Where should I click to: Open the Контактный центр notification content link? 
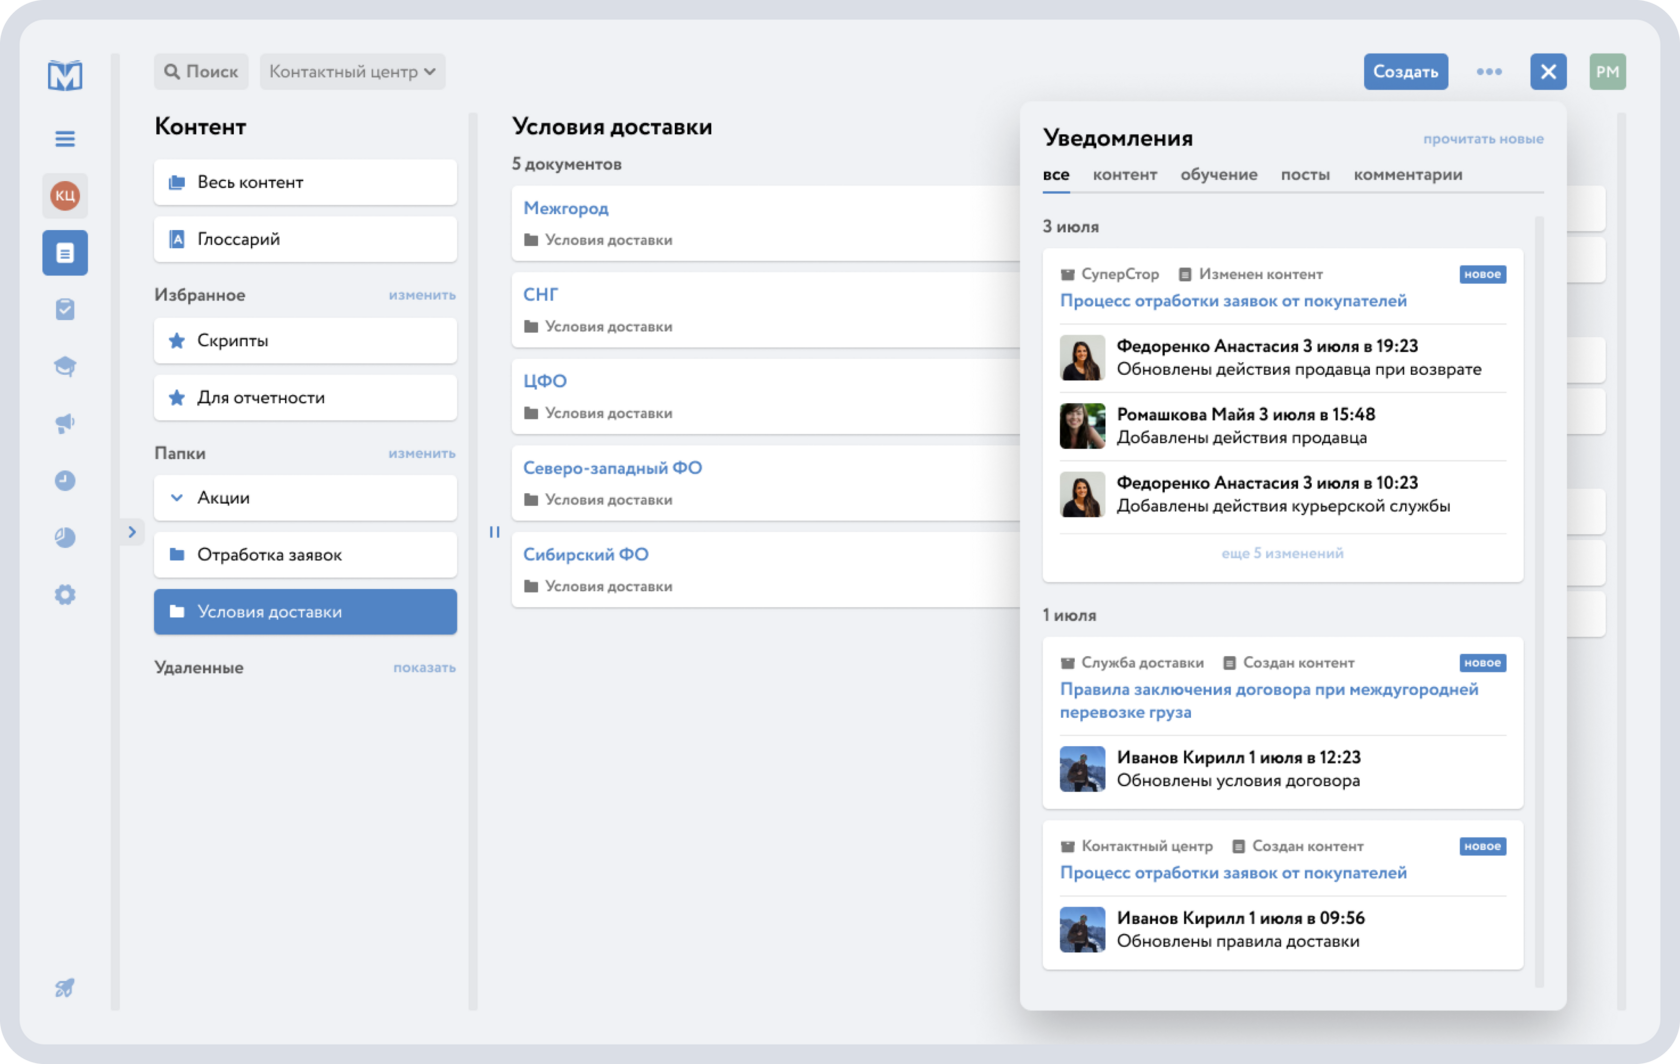pos(1233,873)
